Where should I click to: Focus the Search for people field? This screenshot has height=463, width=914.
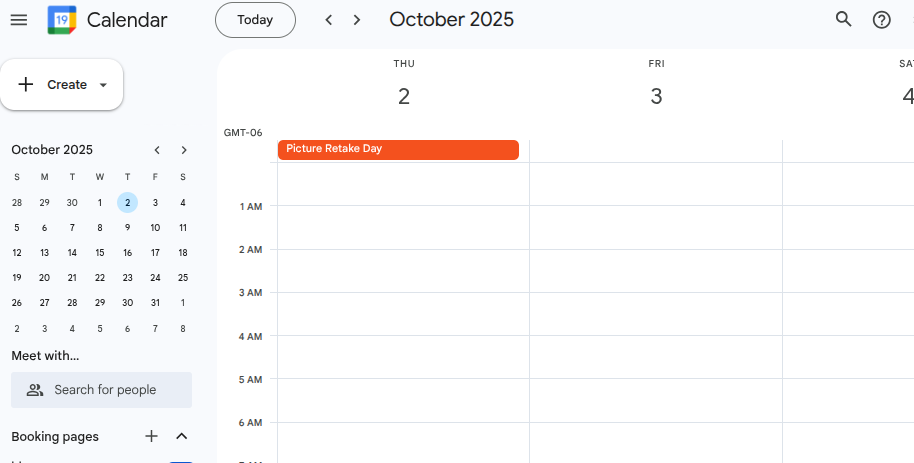click(102, 390)
